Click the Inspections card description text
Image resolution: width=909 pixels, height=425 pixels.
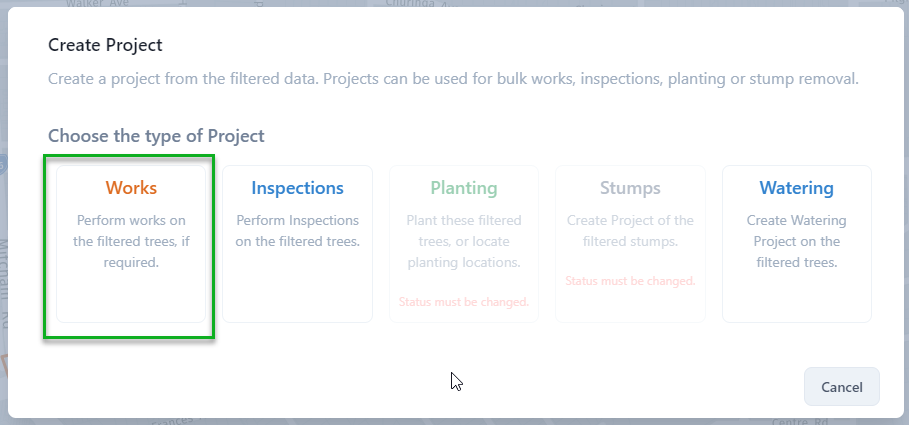coord(297,230)
